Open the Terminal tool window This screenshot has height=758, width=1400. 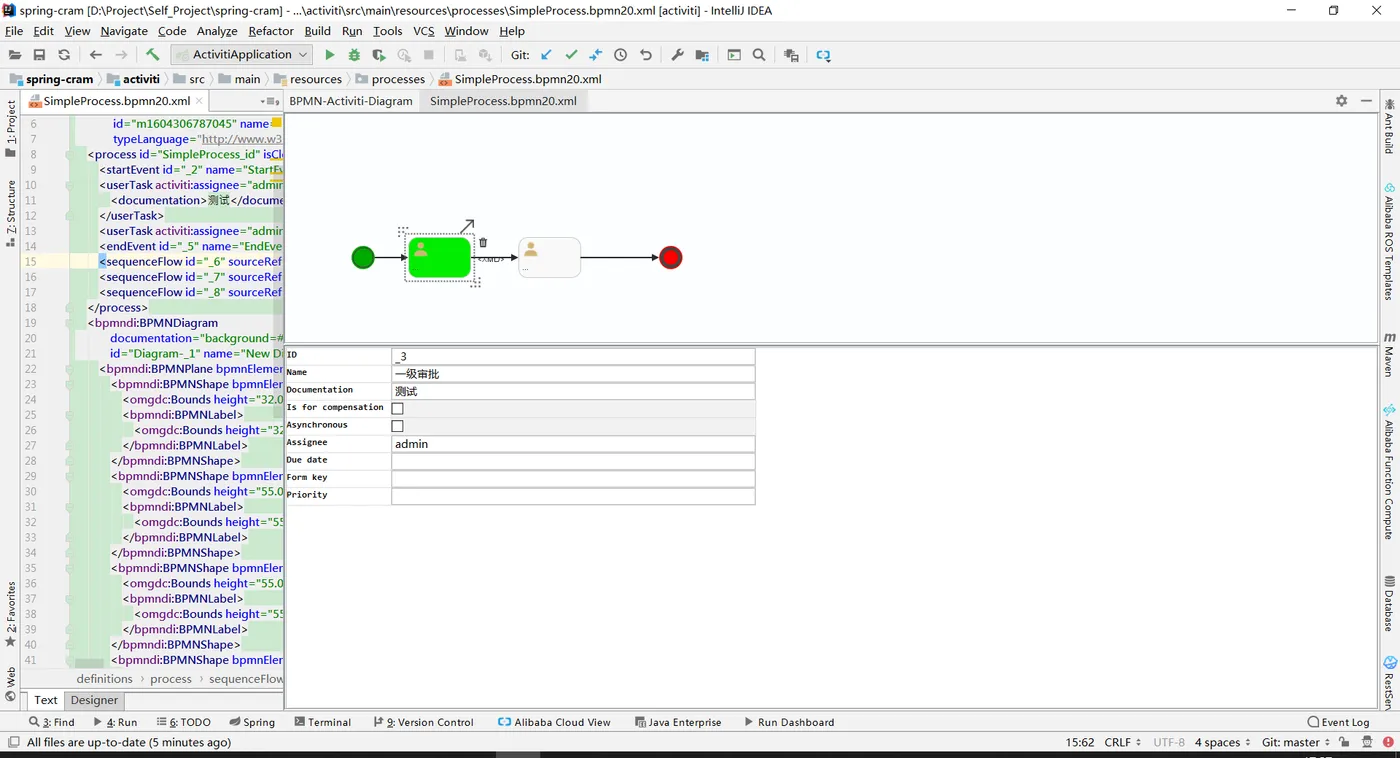(x=323, y=722)
